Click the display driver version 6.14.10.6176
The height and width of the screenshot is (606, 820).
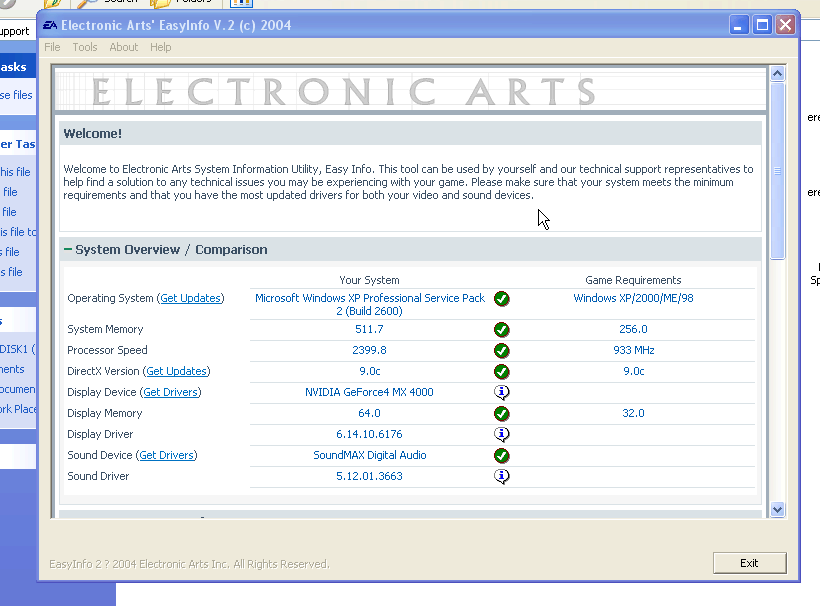[x=369, y=435]
